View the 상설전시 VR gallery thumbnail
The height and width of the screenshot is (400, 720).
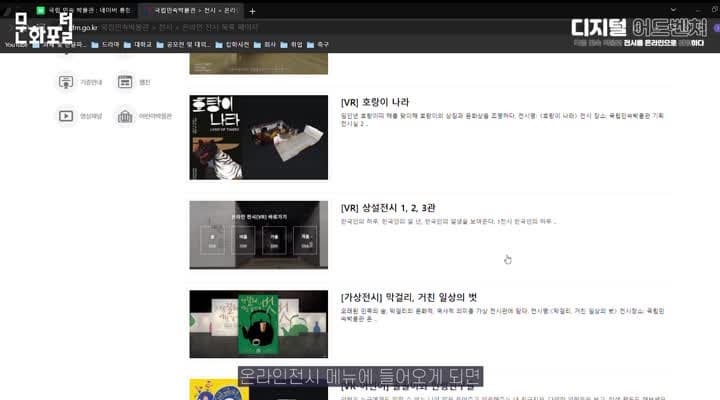[x=259, y=235]
